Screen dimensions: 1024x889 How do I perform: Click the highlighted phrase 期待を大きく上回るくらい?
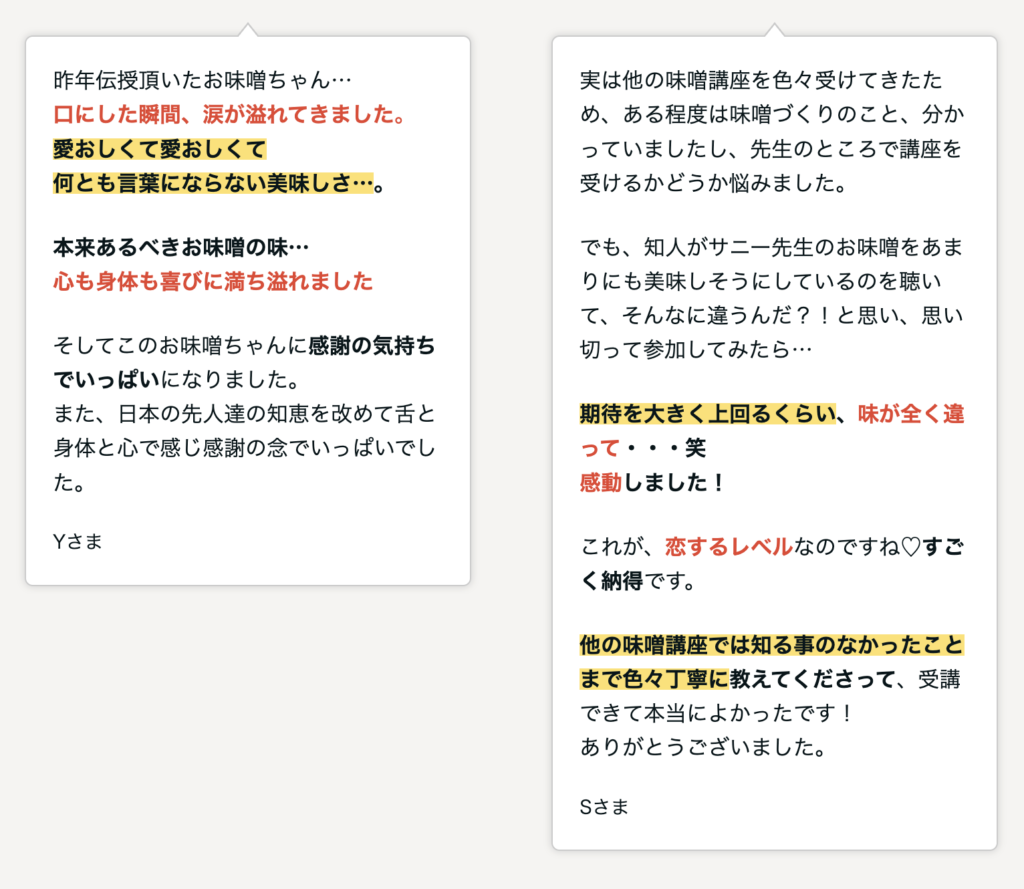click(x=707, y=414)
